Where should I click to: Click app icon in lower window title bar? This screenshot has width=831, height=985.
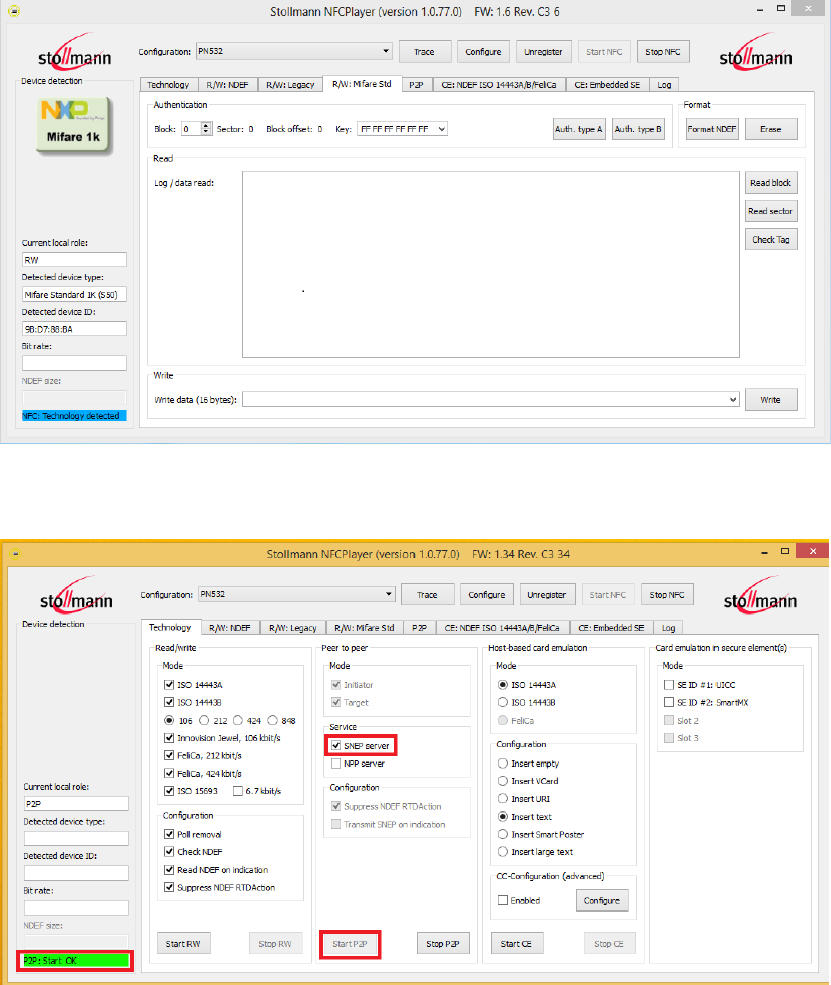click(x=16, y=553)
